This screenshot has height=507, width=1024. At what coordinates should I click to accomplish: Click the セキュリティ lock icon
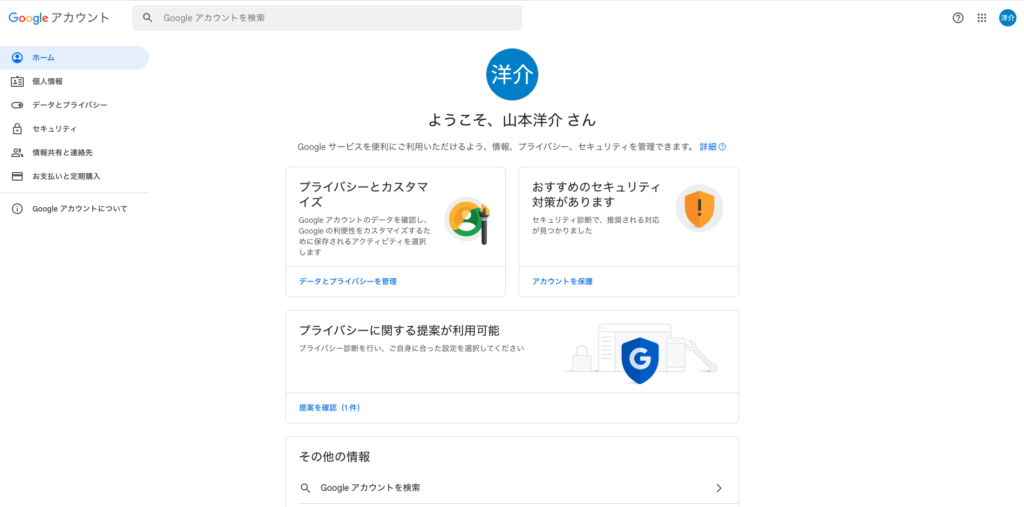(x=18, y=129)
